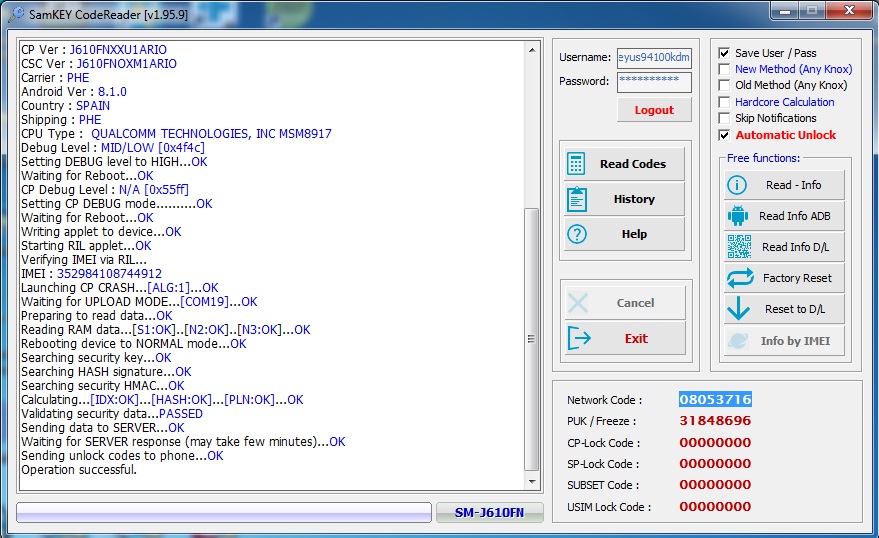Click in the Username field
The height and width of the screenshot is (538, 879).
pos(654,58)
